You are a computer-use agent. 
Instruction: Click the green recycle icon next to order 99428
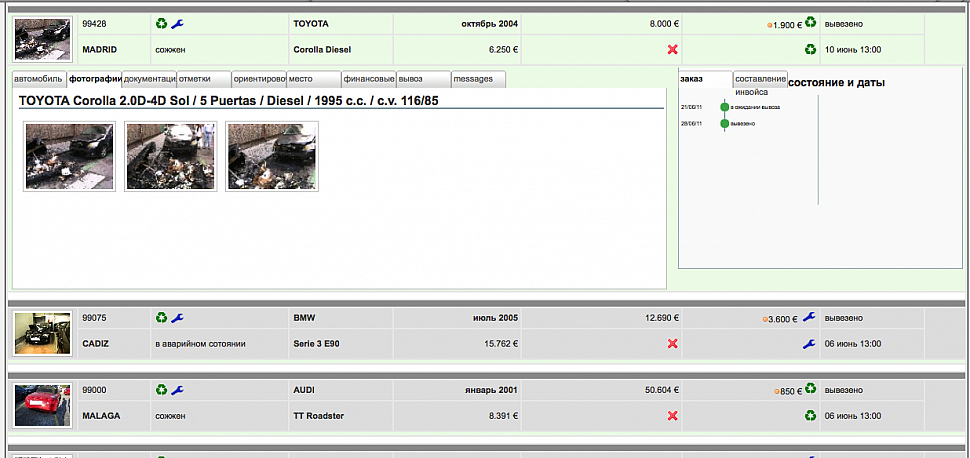point(161,23)
